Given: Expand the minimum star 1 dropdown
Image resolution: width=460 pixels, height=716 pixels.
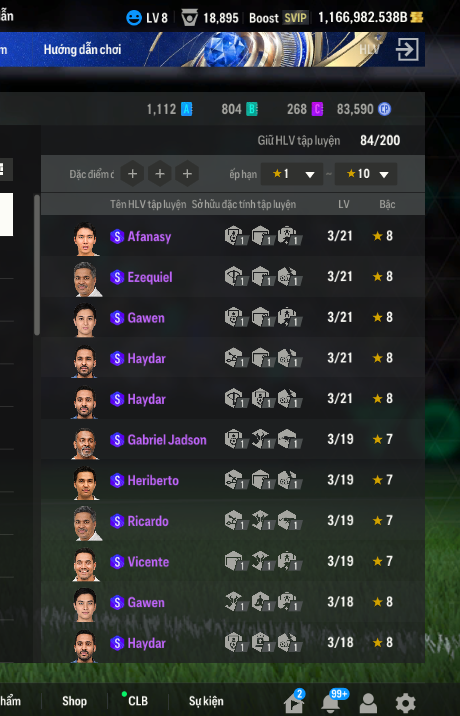Looking at the screenshot, I should [292, 174].
